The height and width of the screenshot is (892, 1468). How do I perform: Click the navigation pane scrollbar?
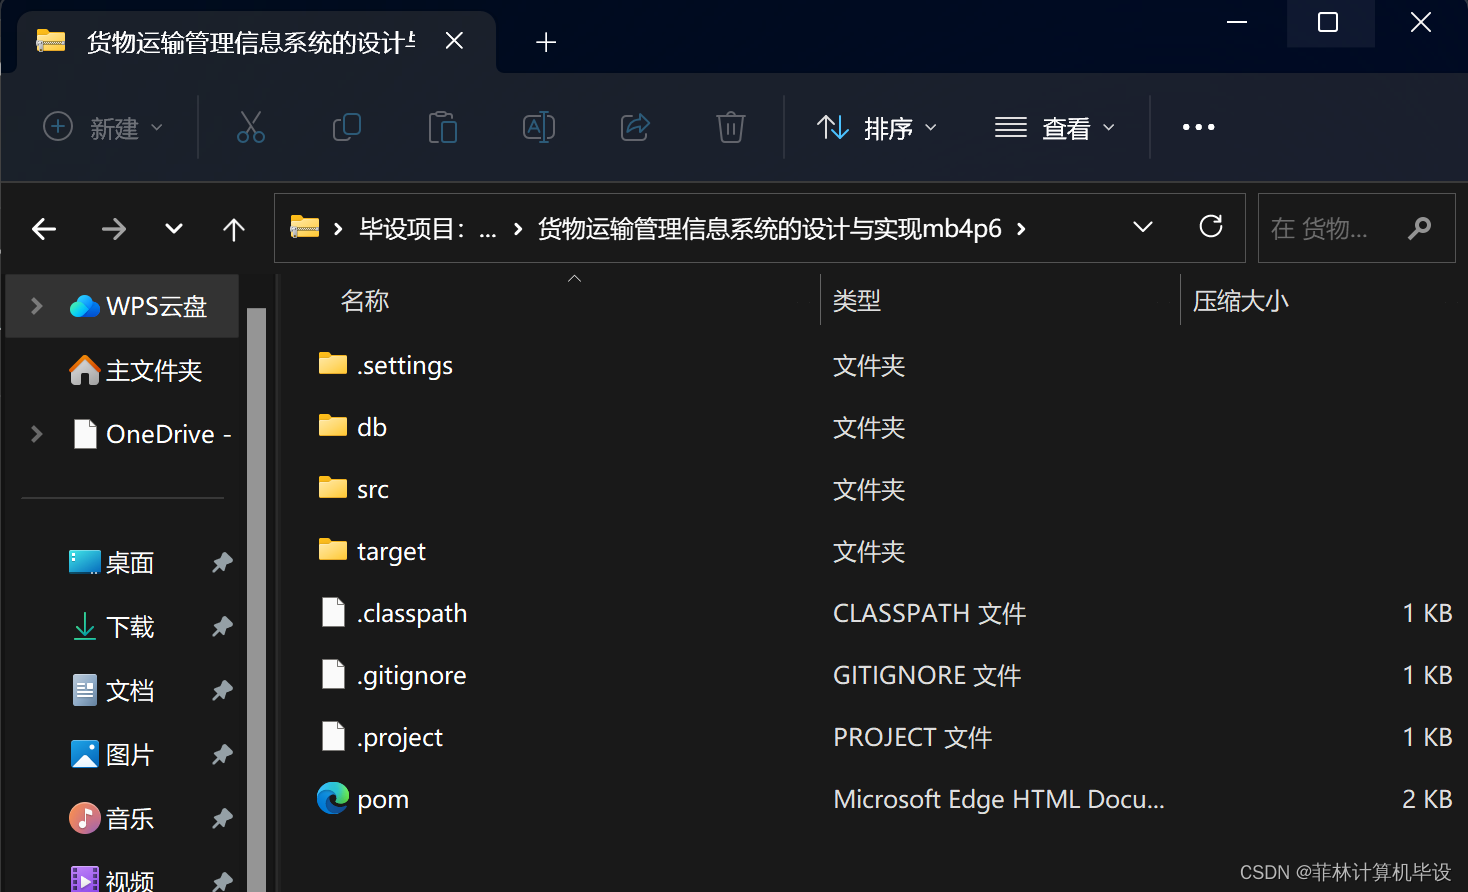pyautogui.click(x=257, y=600)
